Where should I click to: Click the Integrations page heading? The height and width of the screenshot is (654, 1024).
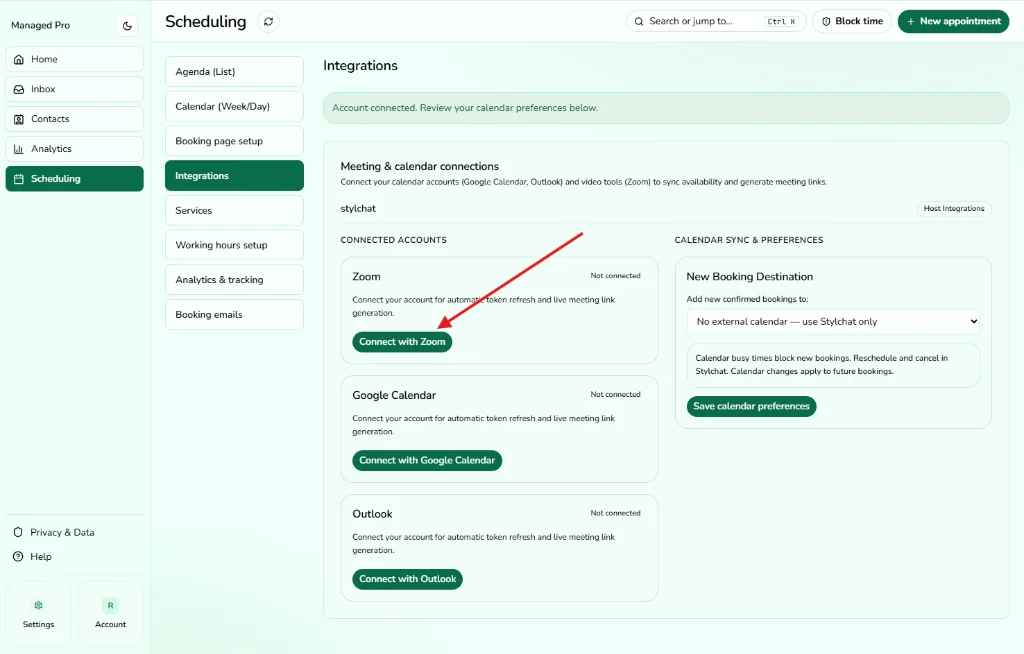point(360,66)
